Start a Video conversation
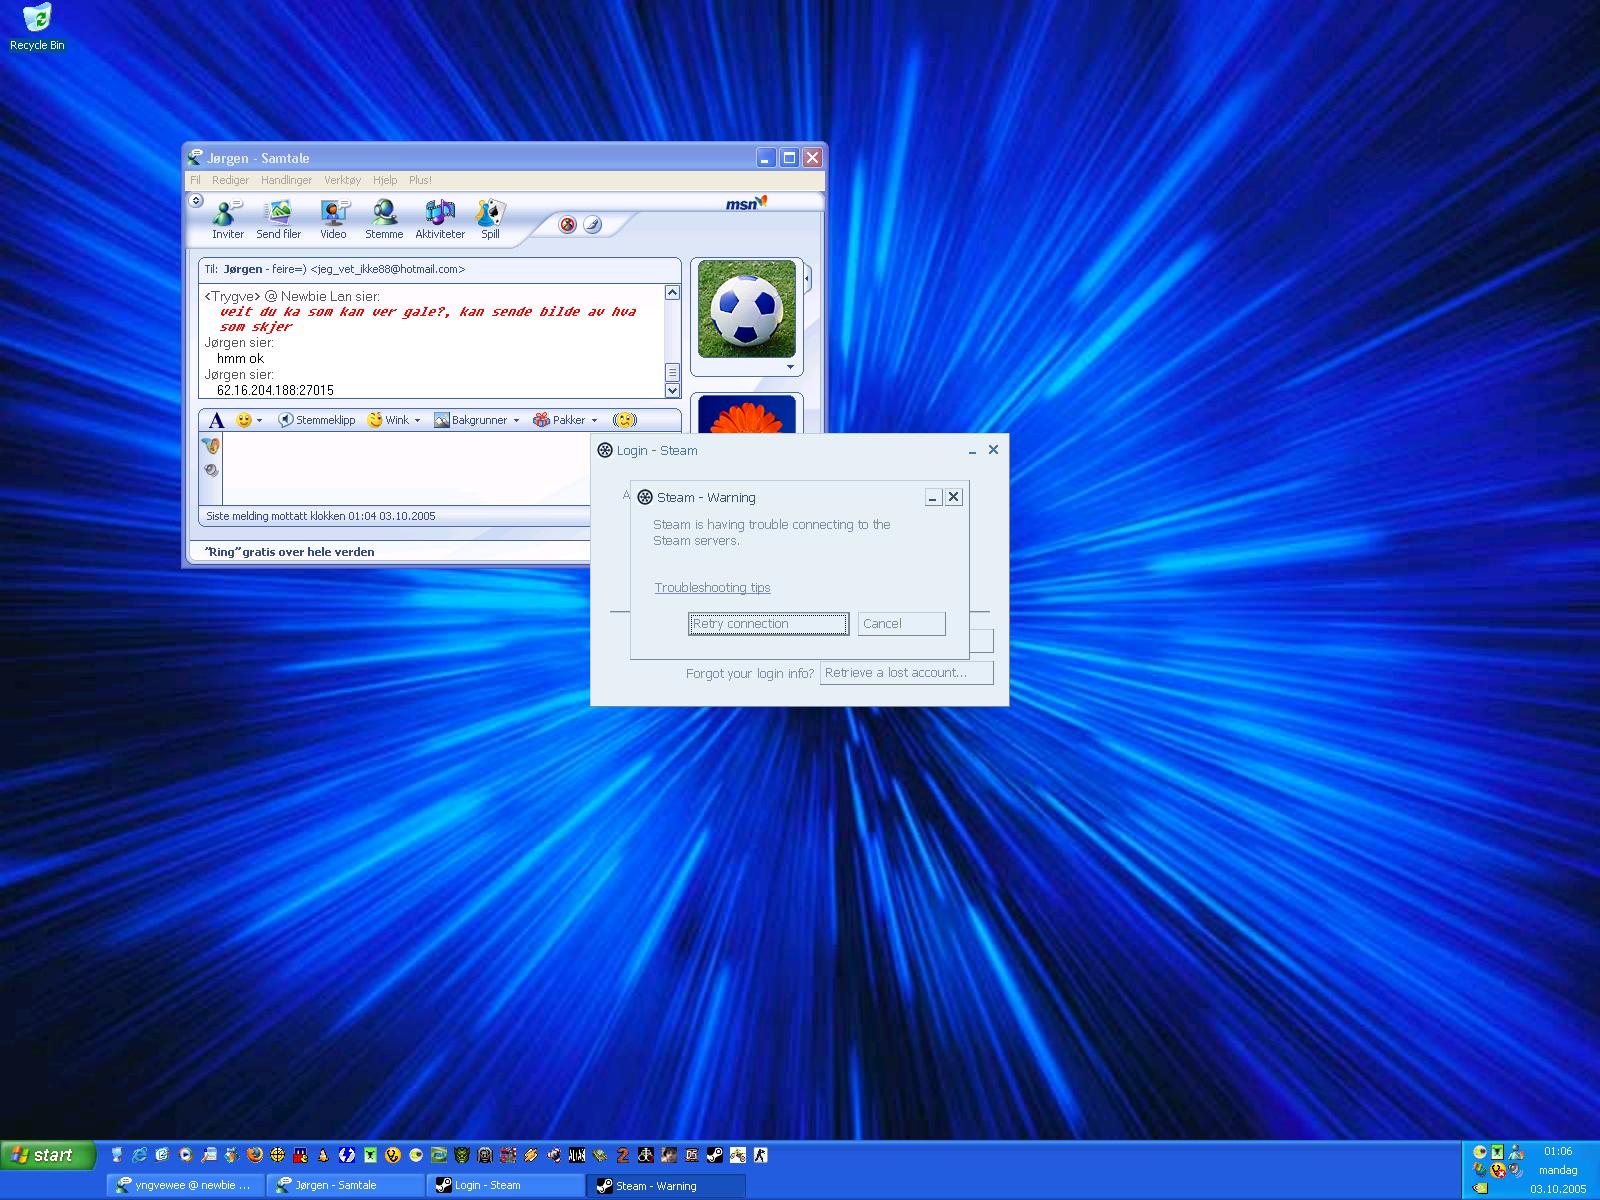Image resolution: width=1600 pixels, height=1200 pixels. point(333,220)
